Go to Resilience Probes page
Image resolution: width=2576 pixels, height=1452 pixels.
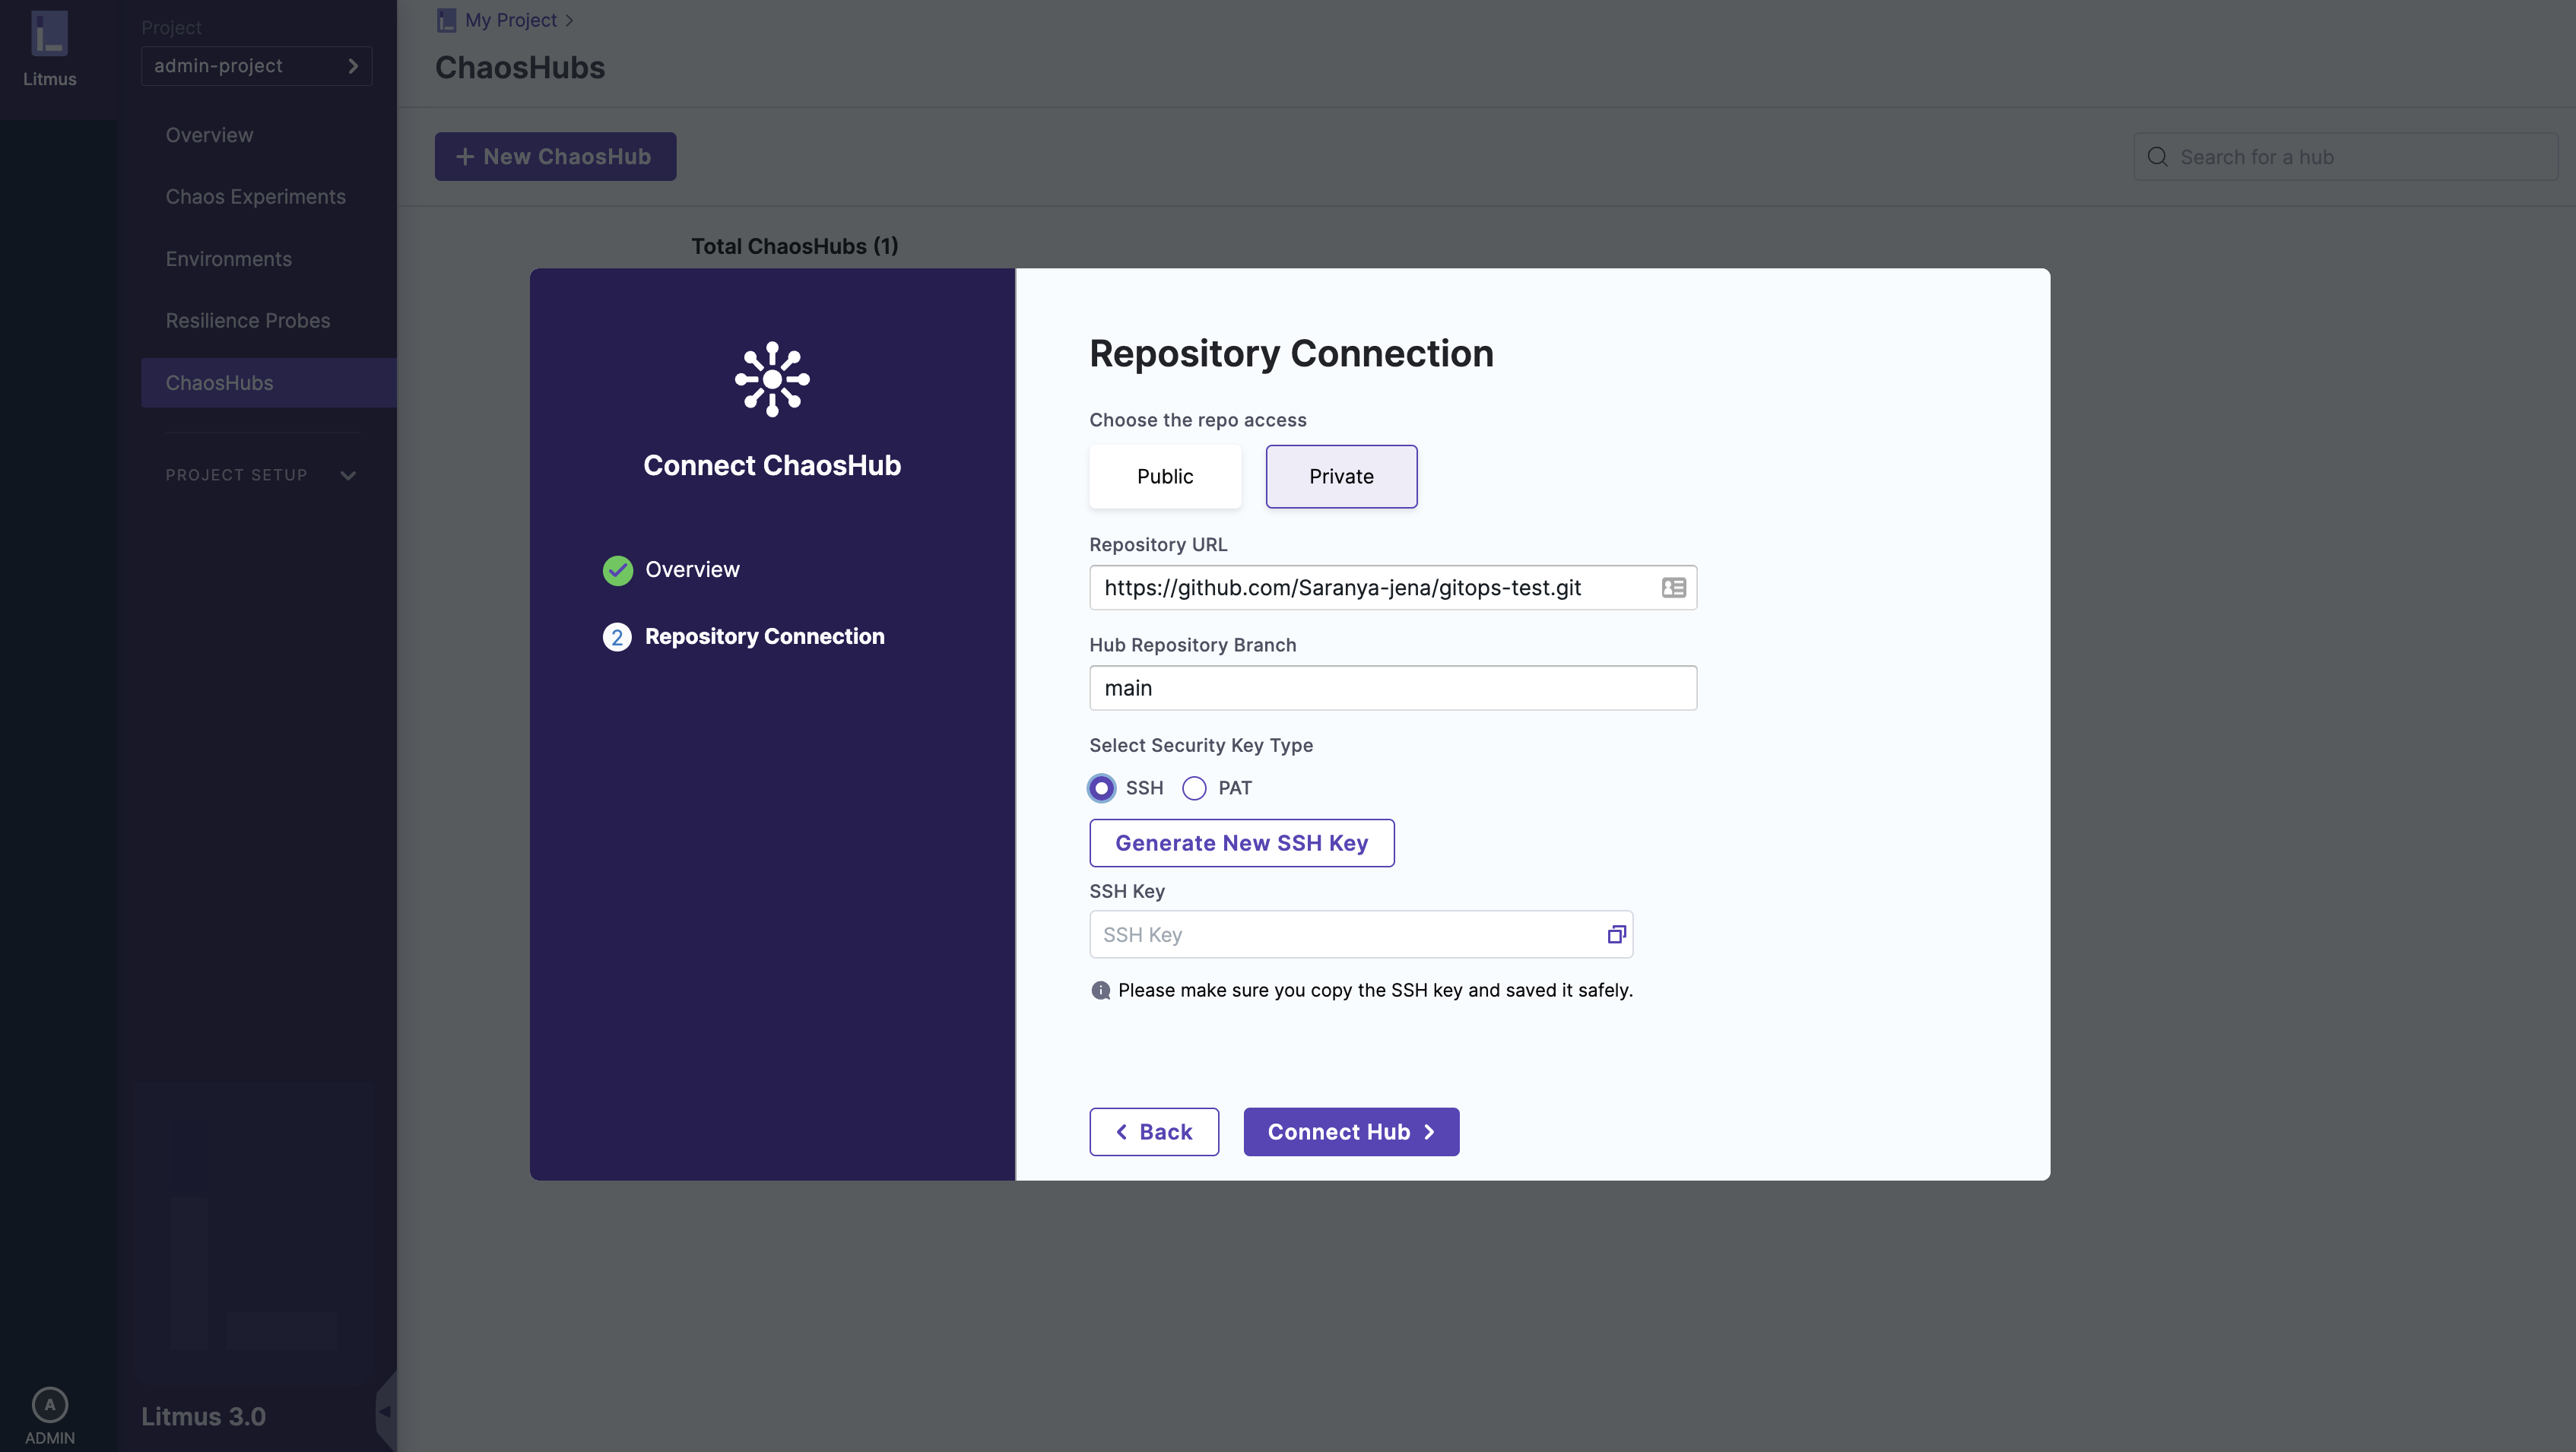point(247,321)
